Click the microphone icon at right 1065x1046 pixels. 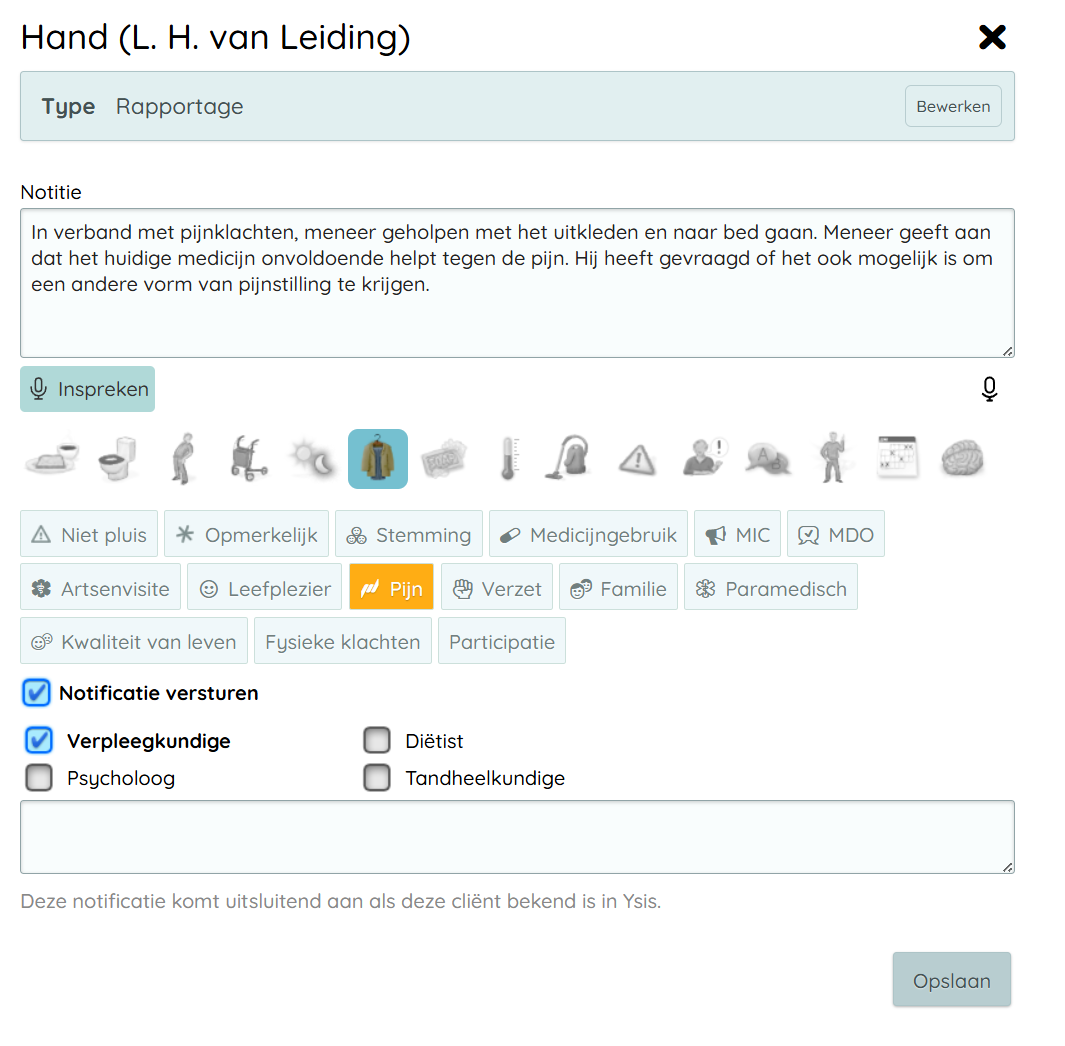pyautogui.click(x=989, y=389)
